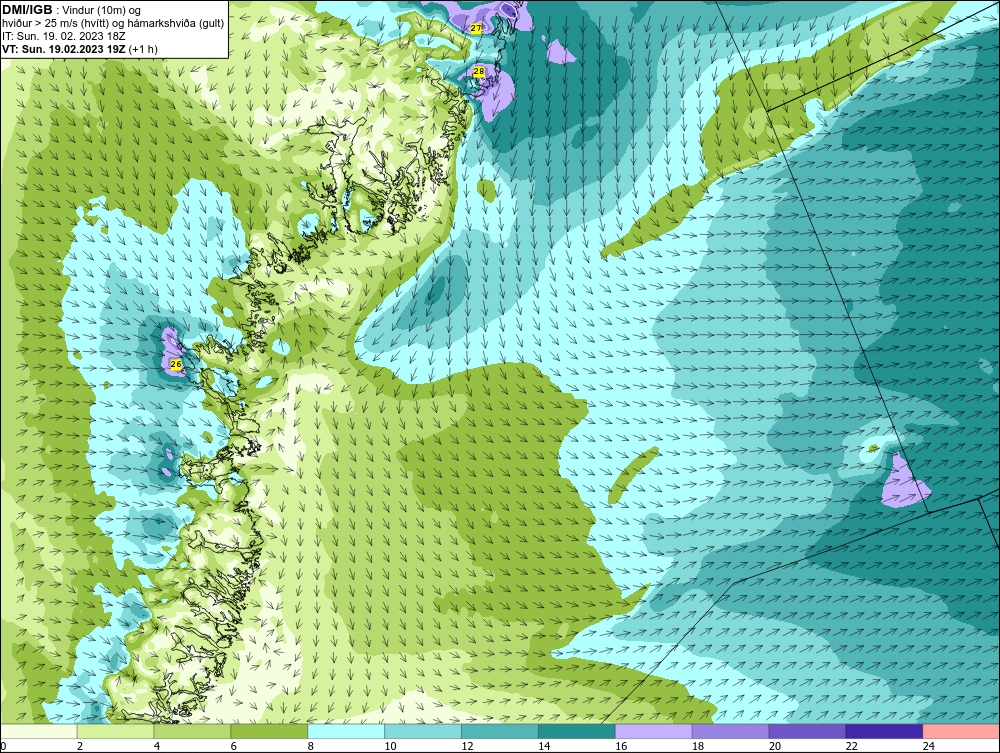Click the "DMI/IGB" title text
The height and width of the screenshot is (753, 1000).
click(x=27, y=10)
